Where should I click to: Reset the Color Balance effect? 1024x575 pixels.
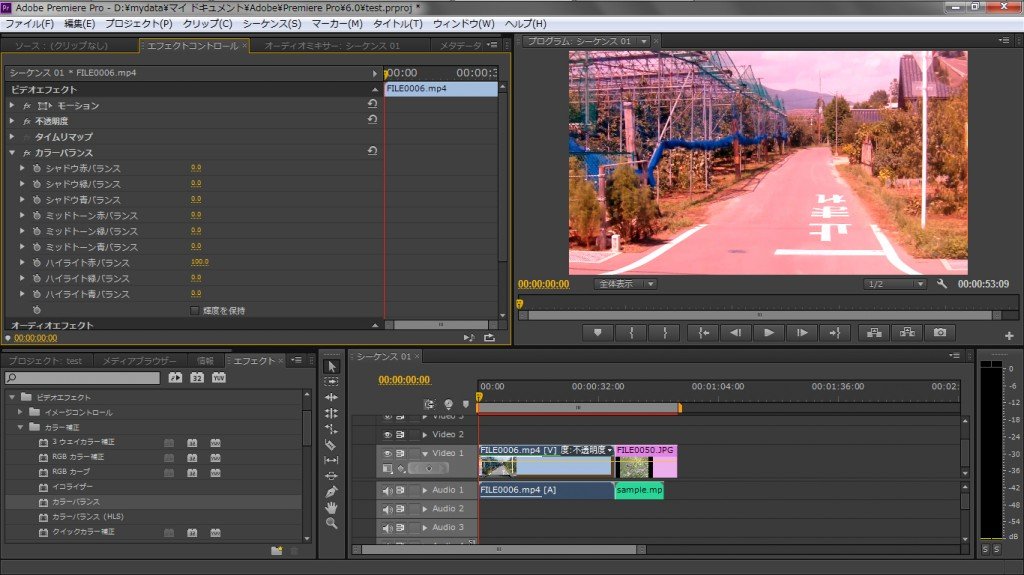pos(372,151)
